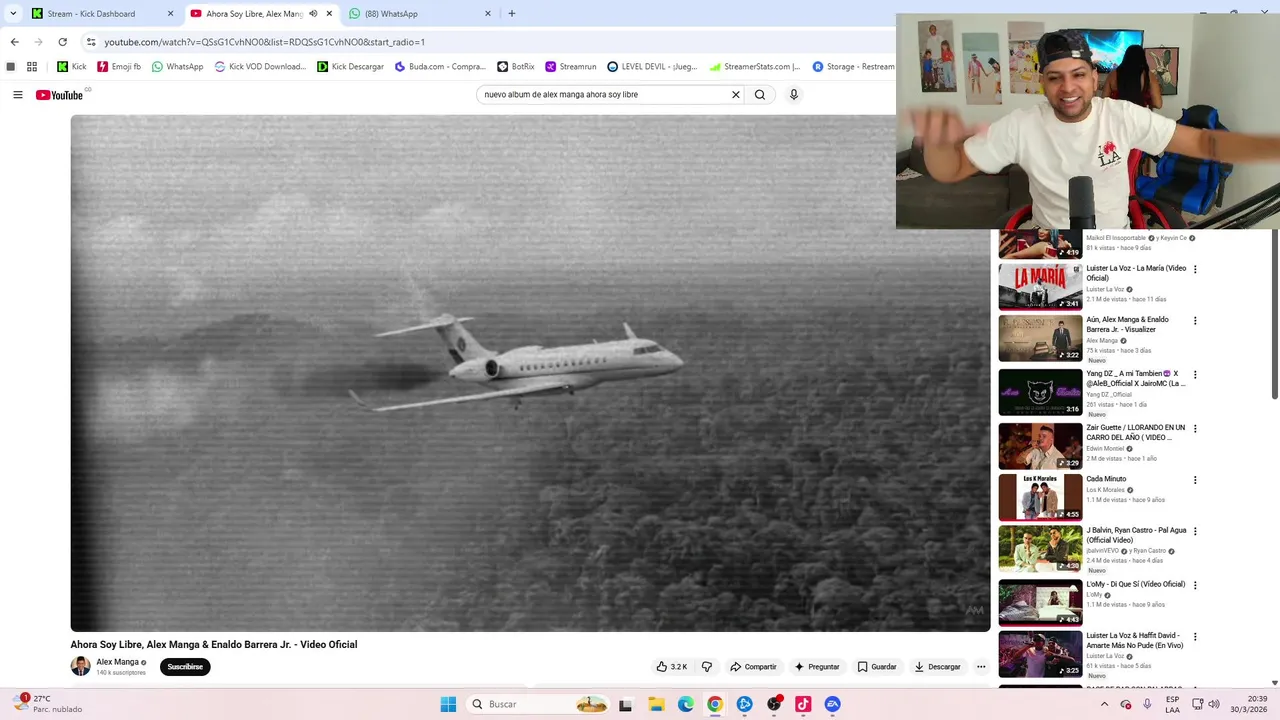
Task: Open Chrome apps grid in bookmarks bar
Action: coord(32,67)
